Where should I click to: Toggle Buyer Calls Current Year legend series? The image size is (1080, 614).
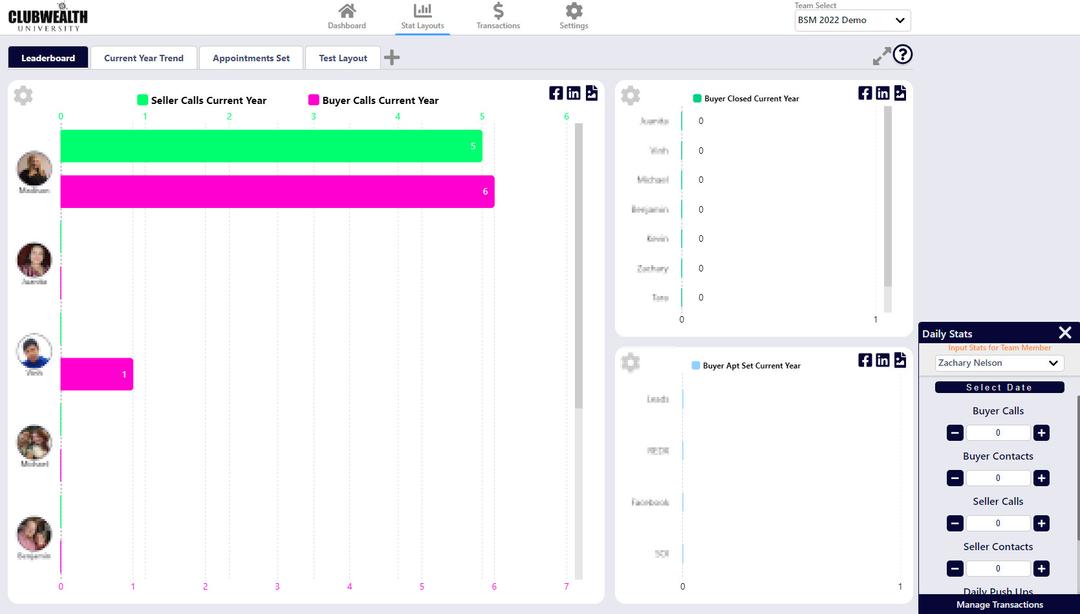(373, 100)
